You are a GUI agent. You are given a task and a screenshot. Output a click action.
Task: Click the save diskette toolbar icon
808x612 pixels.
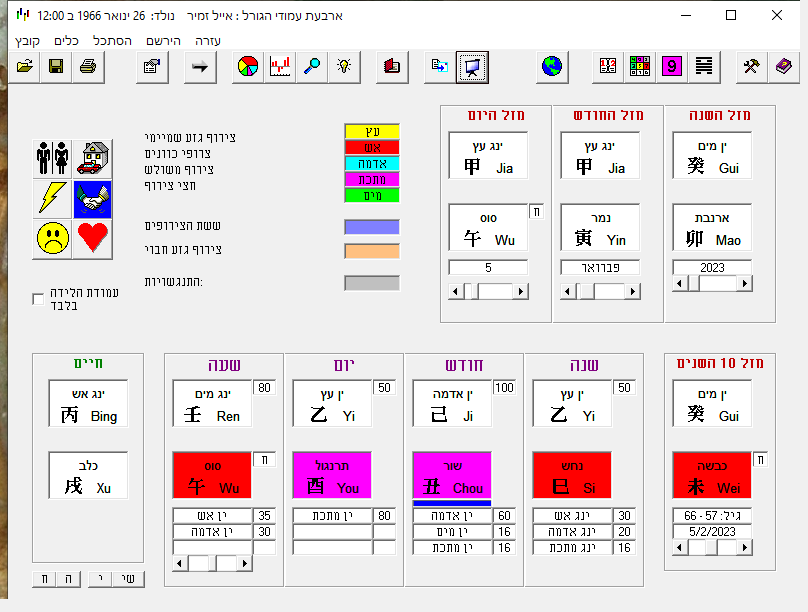pos(56,67)
